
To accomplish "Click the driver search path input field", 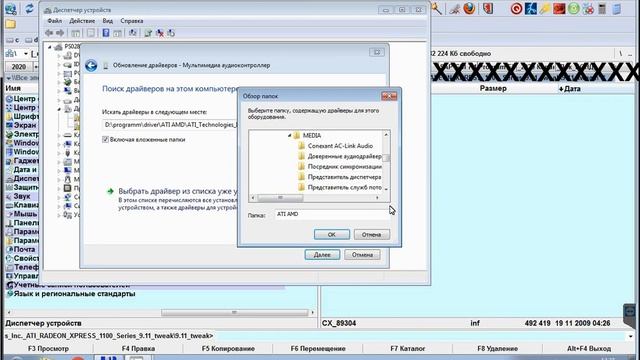I will pos(170,125).
